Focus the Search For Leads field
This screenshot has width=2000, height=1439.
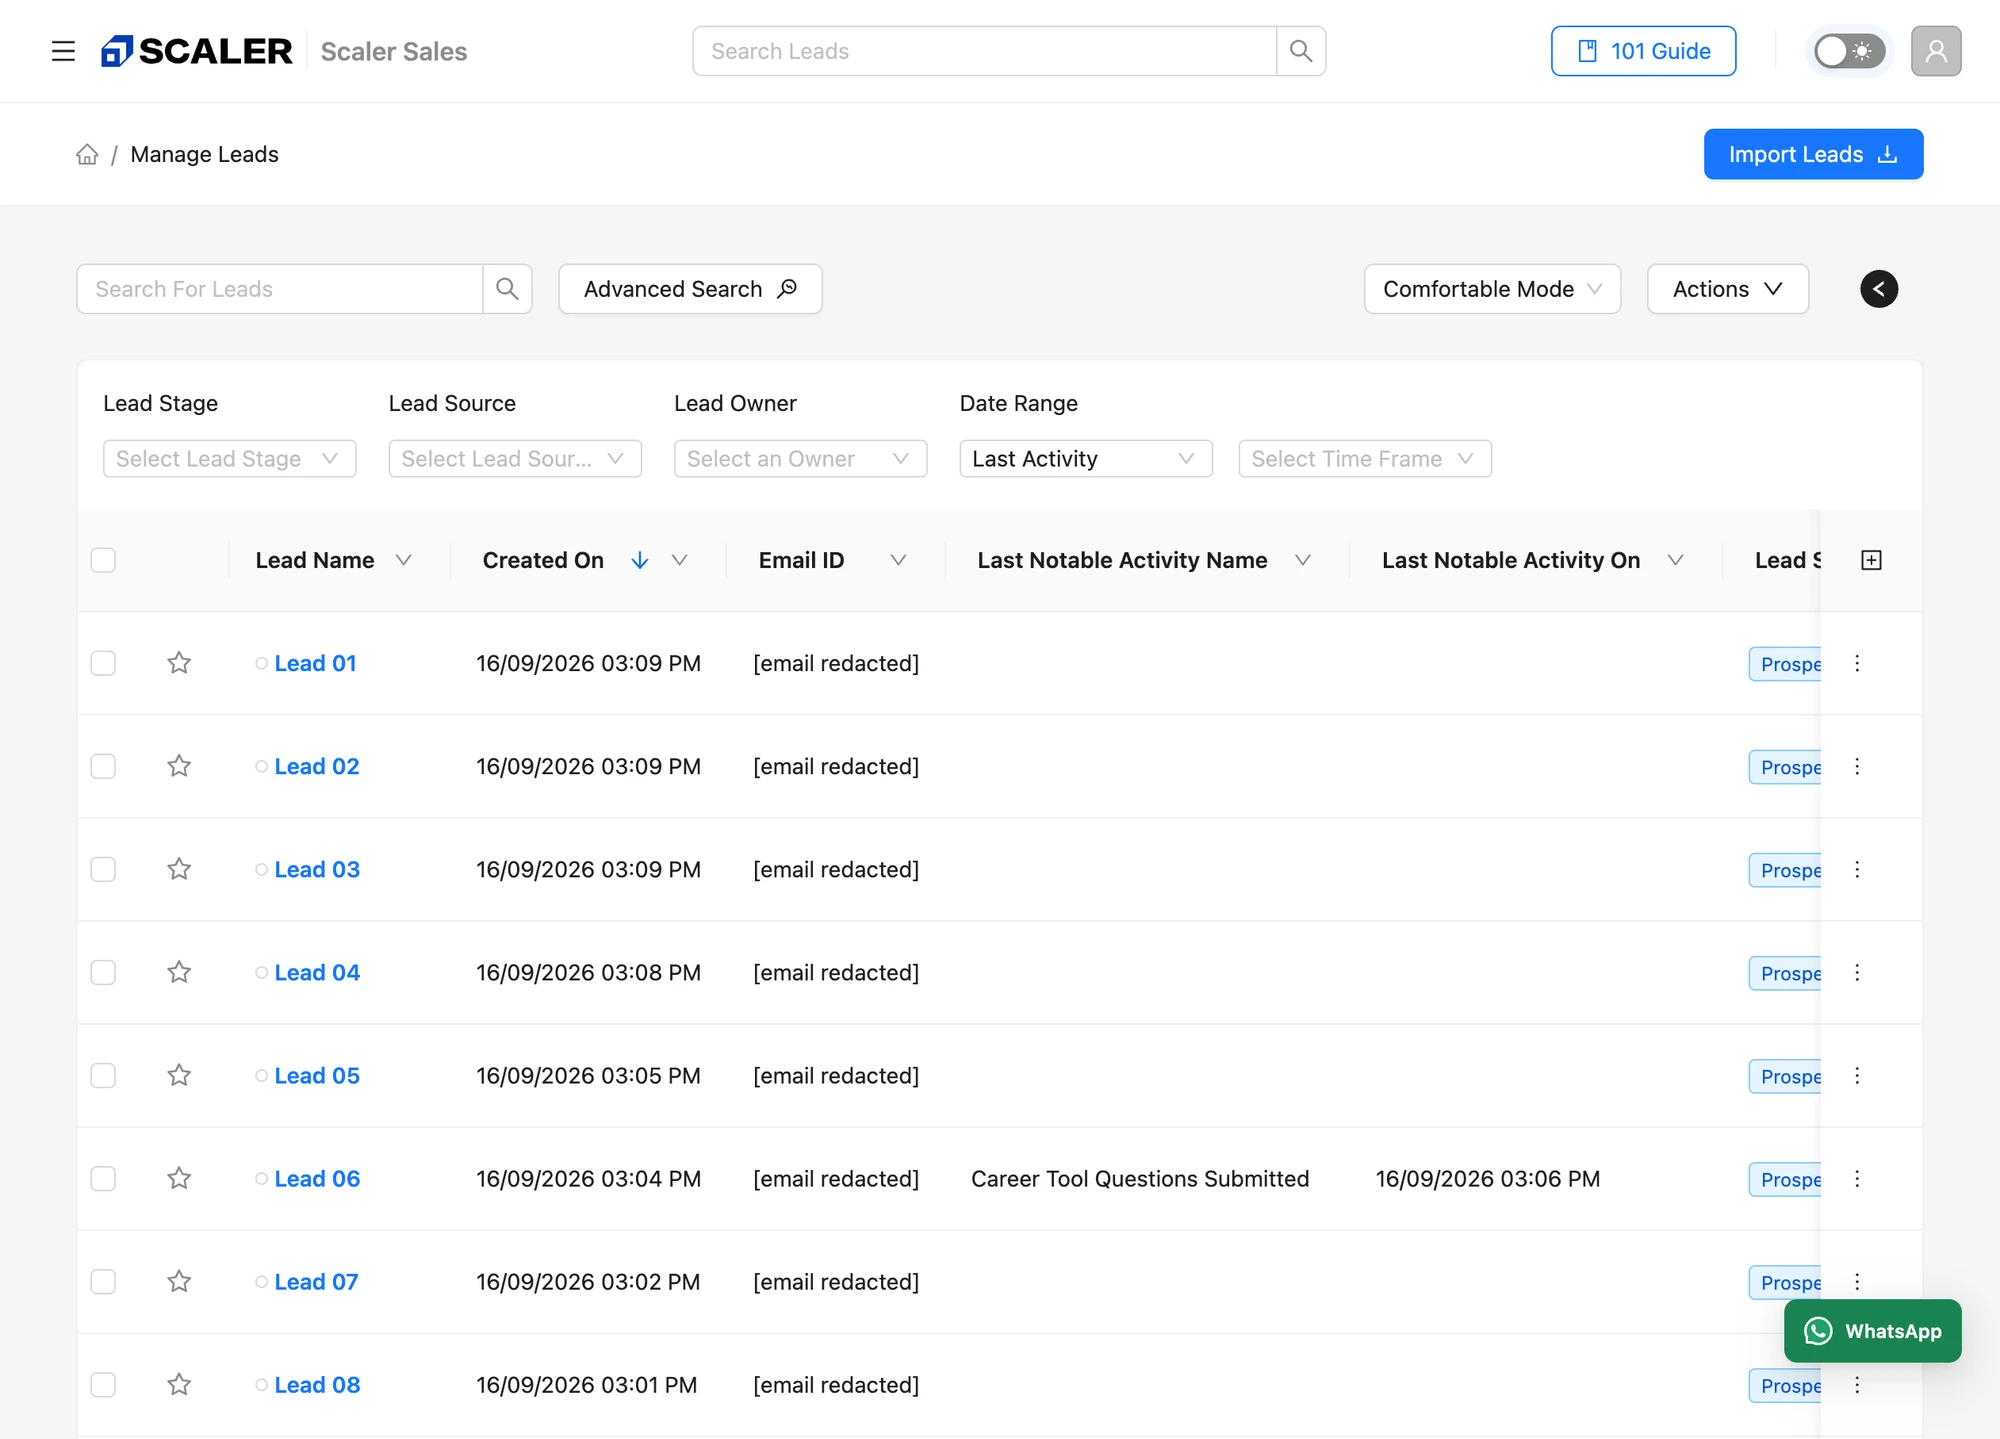click(x=280, y=289)
